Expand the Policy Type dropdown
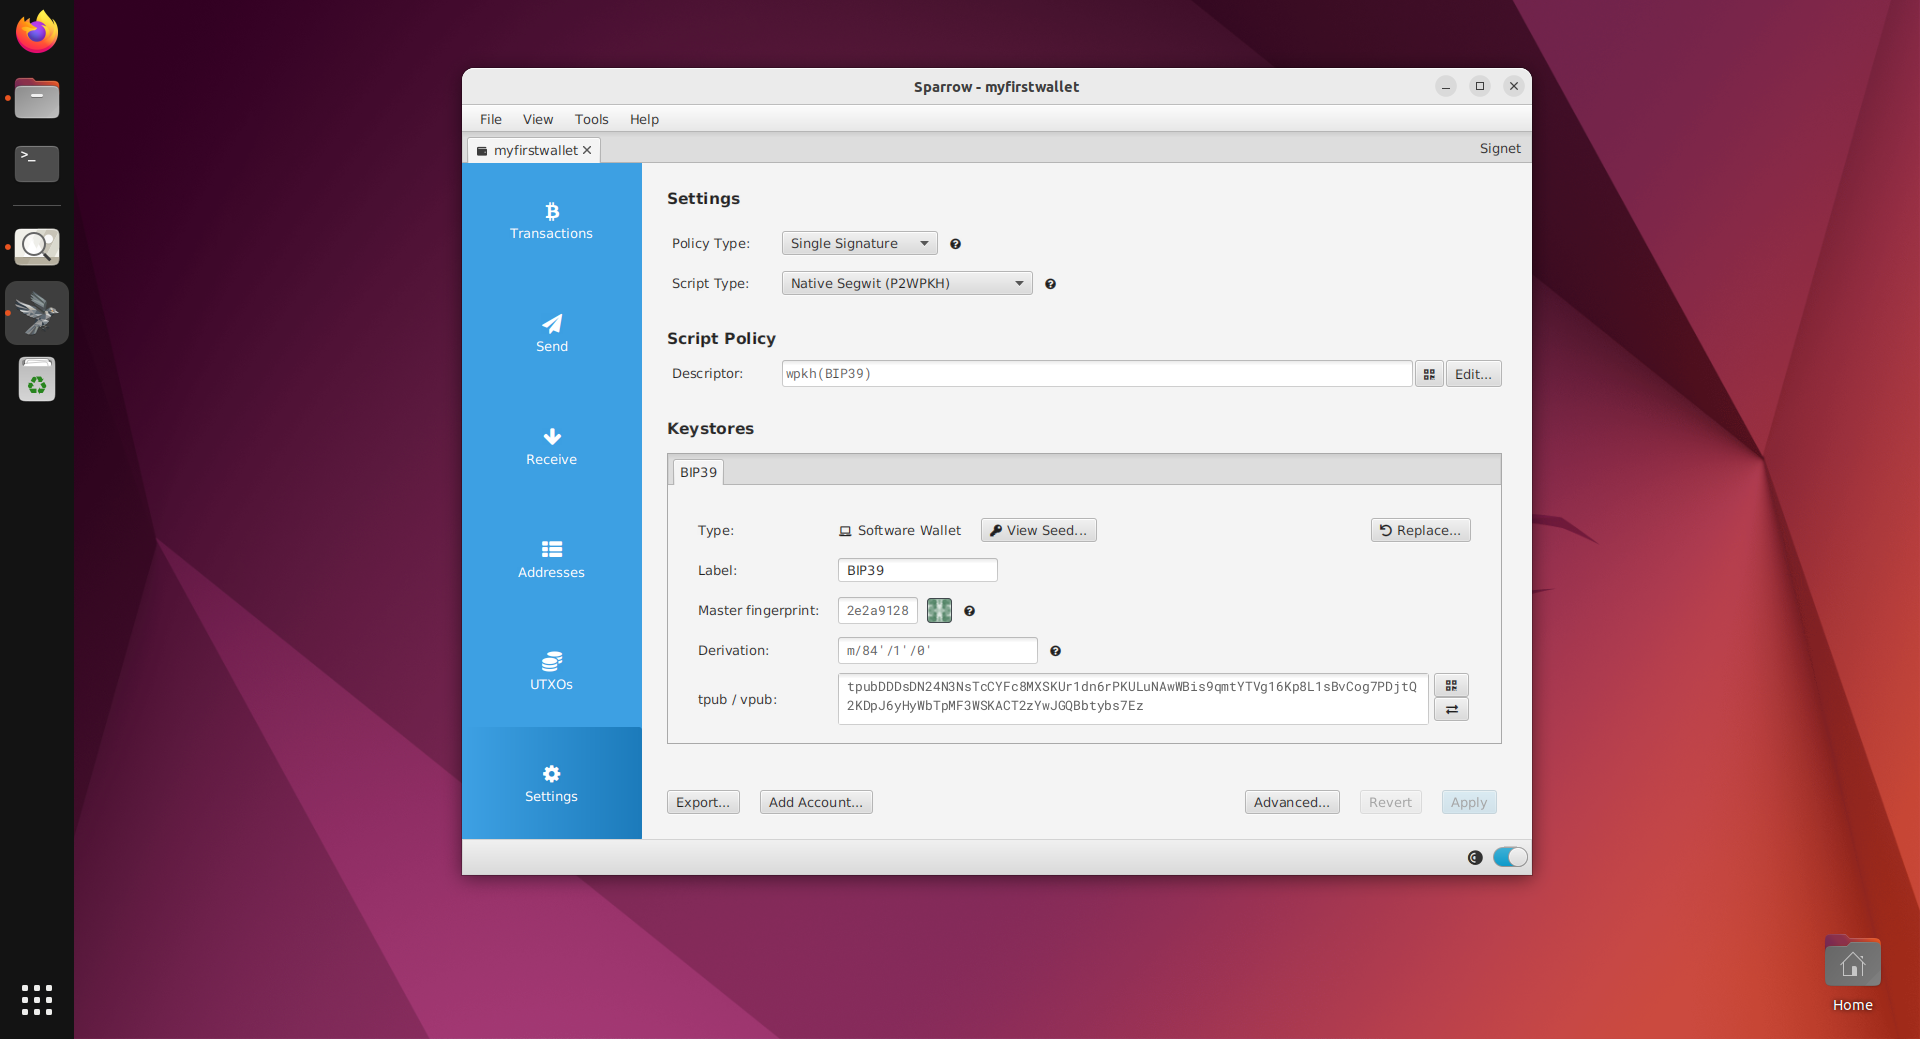1920x1039 pixels. pyautogui.click(x=859, y=243)
